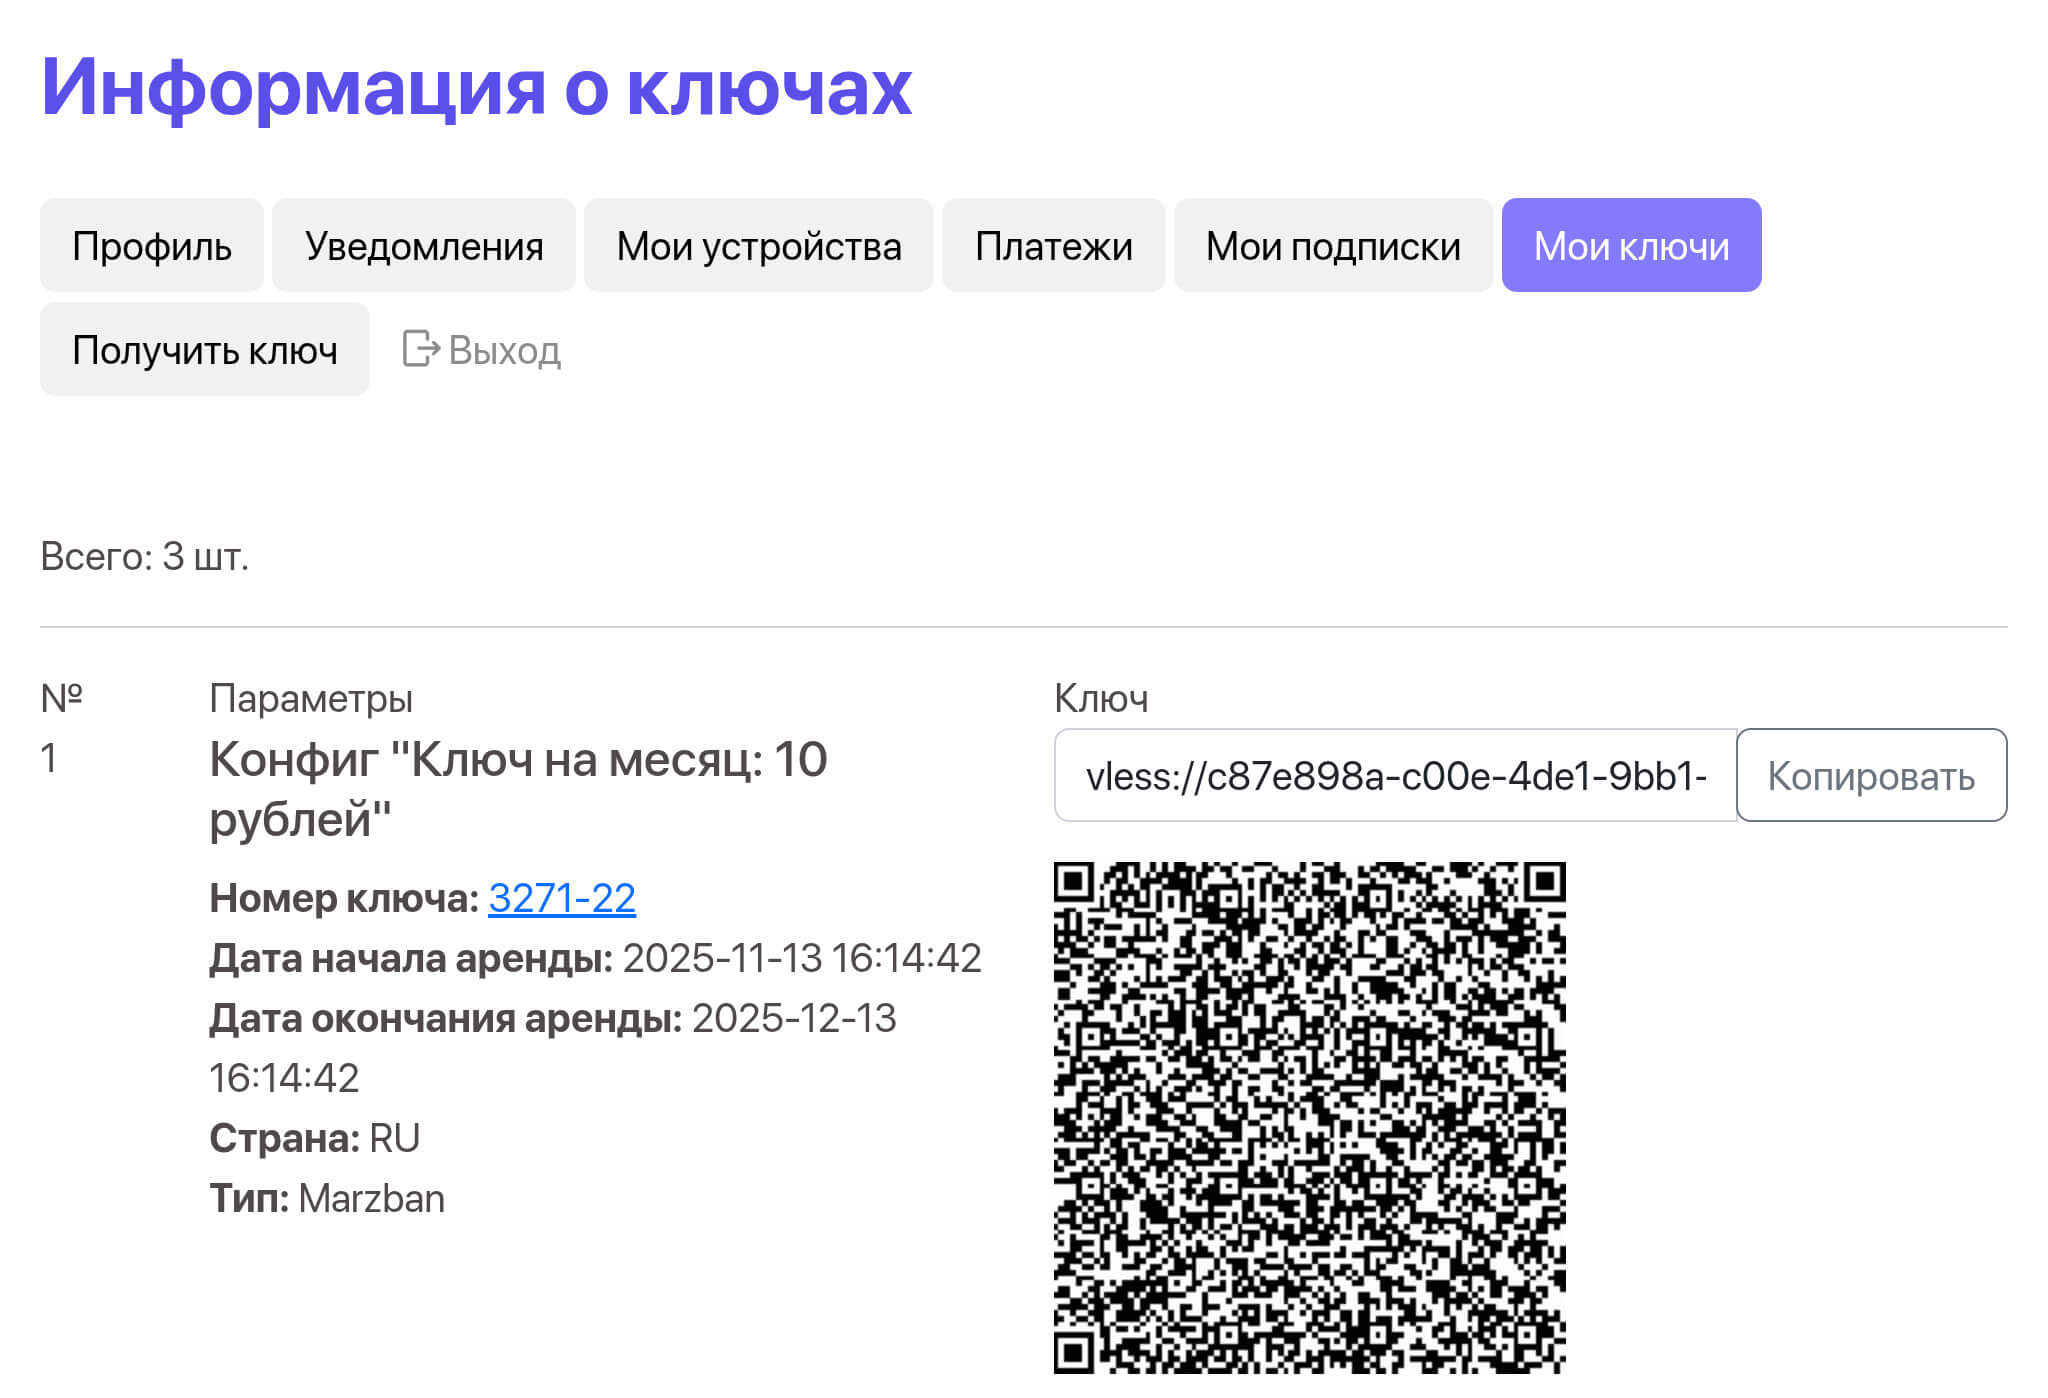Screen dimensions: 2048x1398
Task: Click the active Мои ключи tab
Action: pyautogui.click(x=1631, y=246)
